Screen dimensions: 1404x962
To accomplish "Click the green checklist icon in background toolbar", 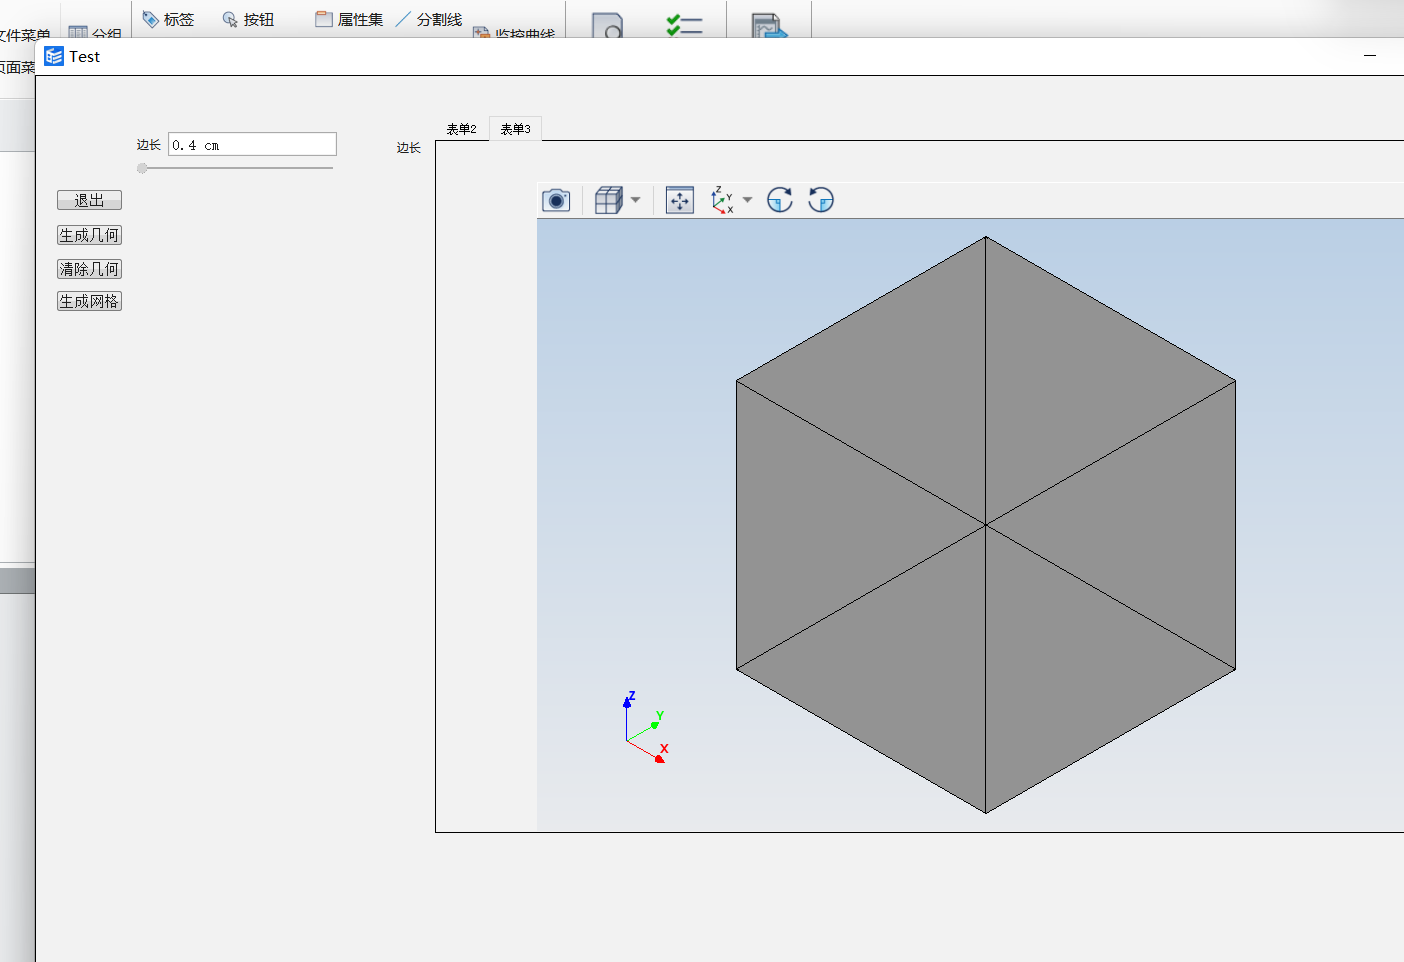I will 684,24.
